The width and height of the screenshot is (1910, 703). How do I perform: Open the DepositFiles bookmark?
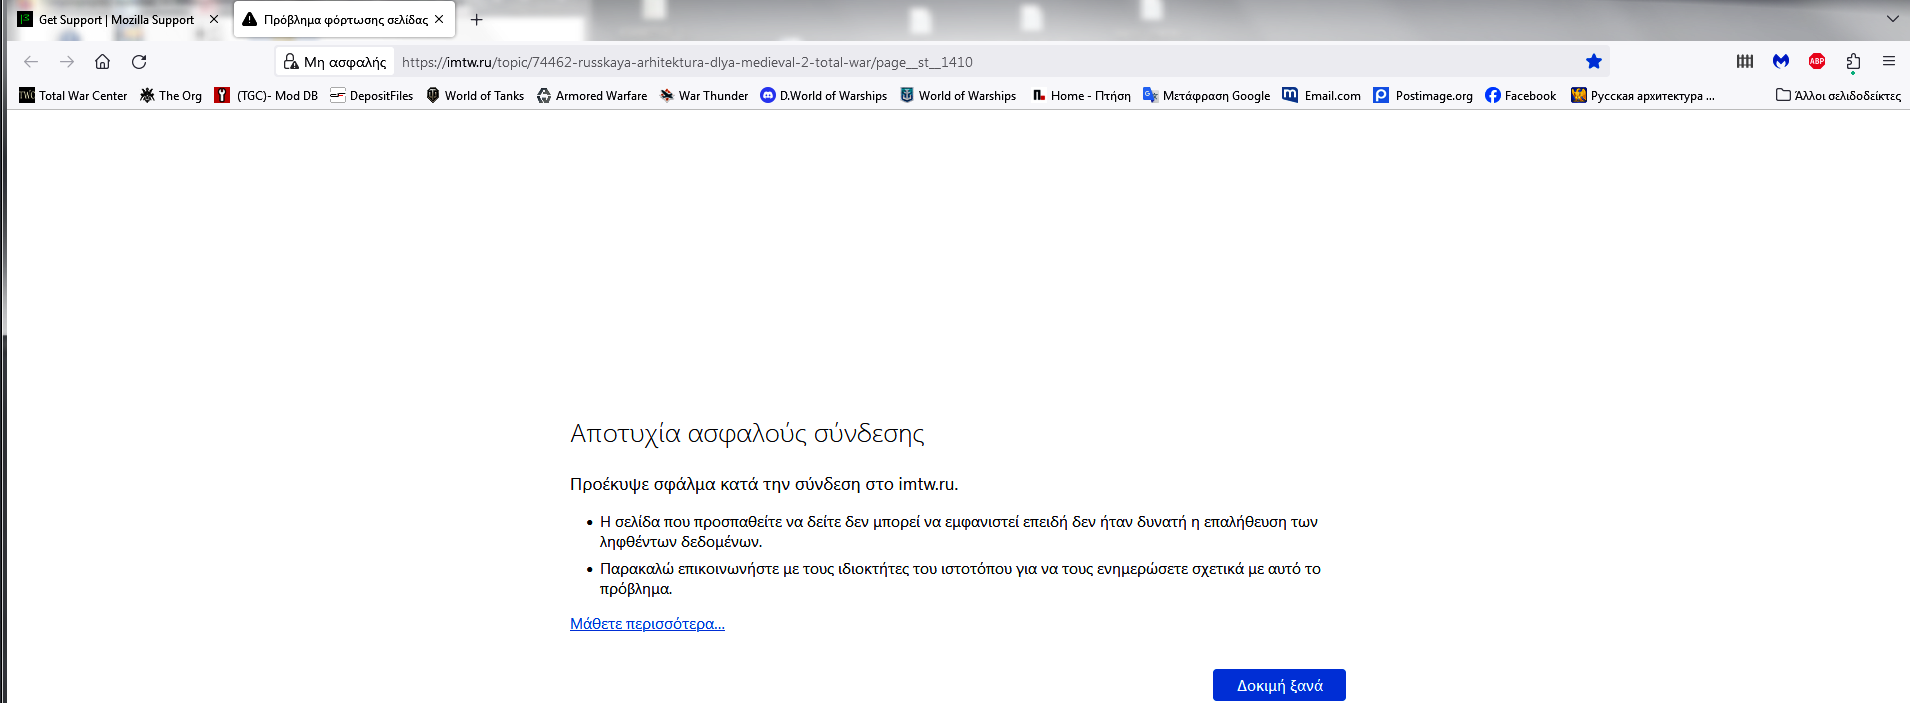371,96
